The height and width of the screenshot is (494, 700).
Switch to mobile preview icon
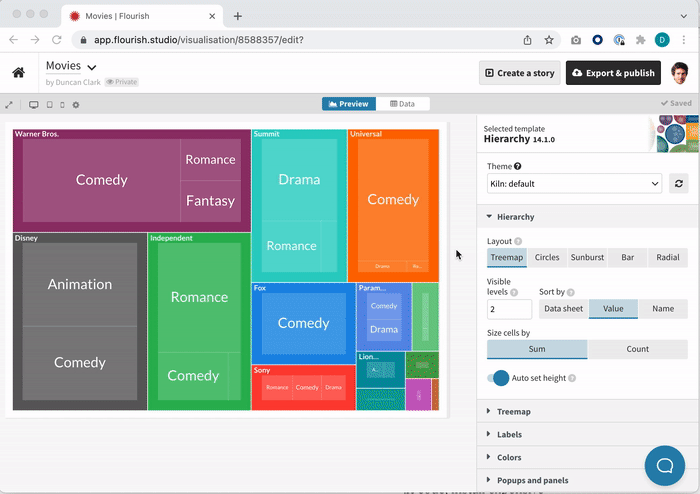62,105
